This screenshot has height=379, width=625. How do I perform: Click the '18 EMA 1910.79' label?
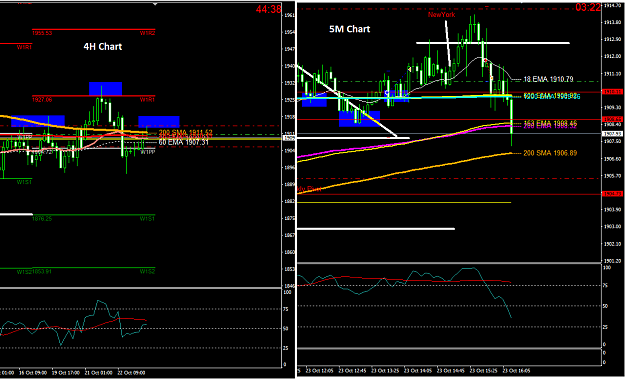(x=548, y=79)
